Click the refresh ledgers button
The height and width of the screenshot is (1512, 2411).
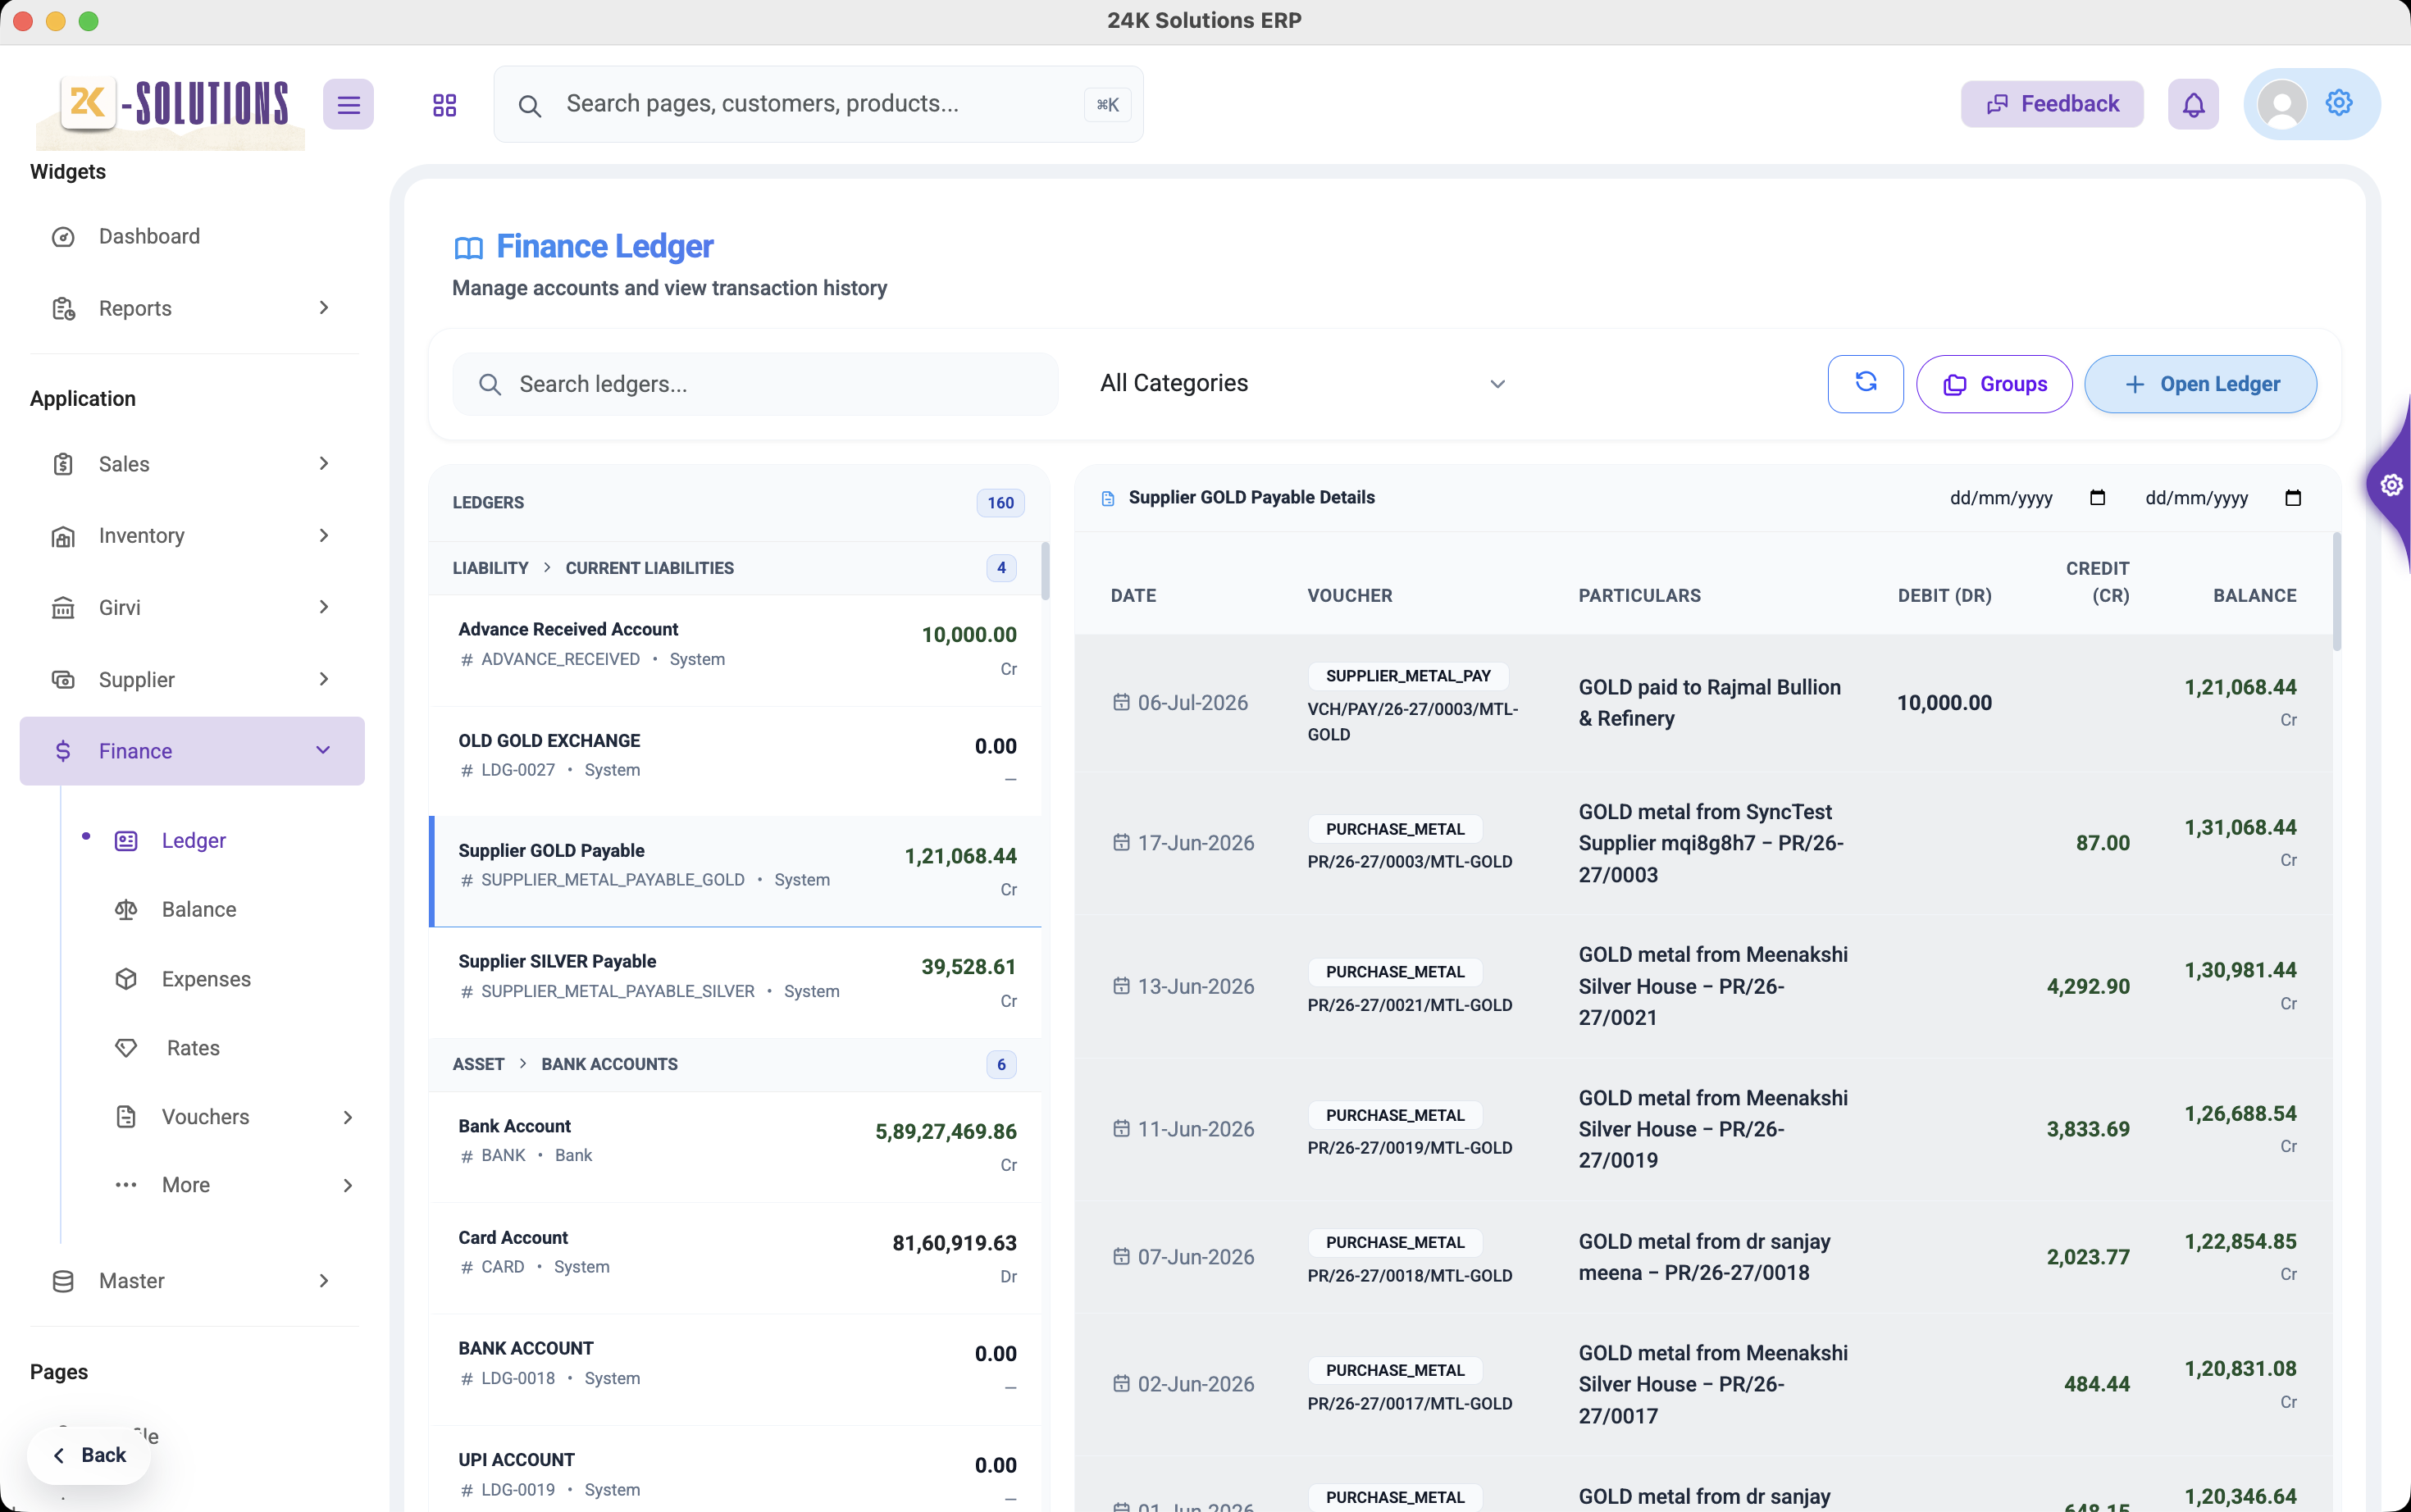pos(1866,384)
